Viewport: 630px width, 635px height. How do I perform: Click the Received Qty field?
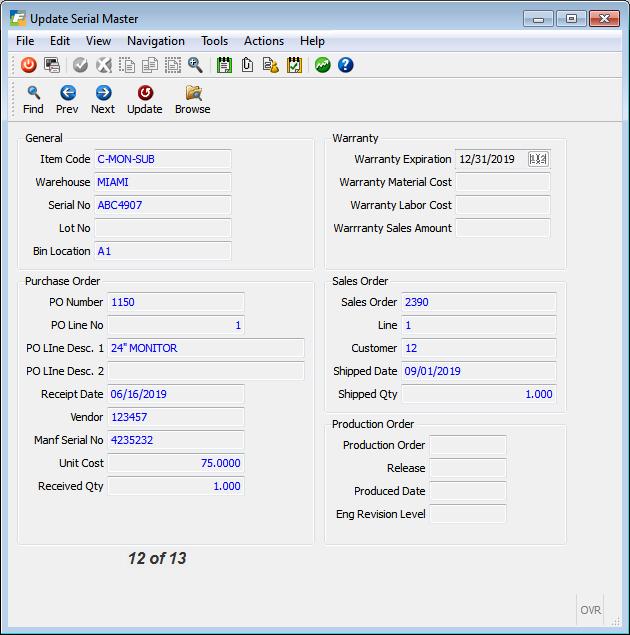[176, 486]
